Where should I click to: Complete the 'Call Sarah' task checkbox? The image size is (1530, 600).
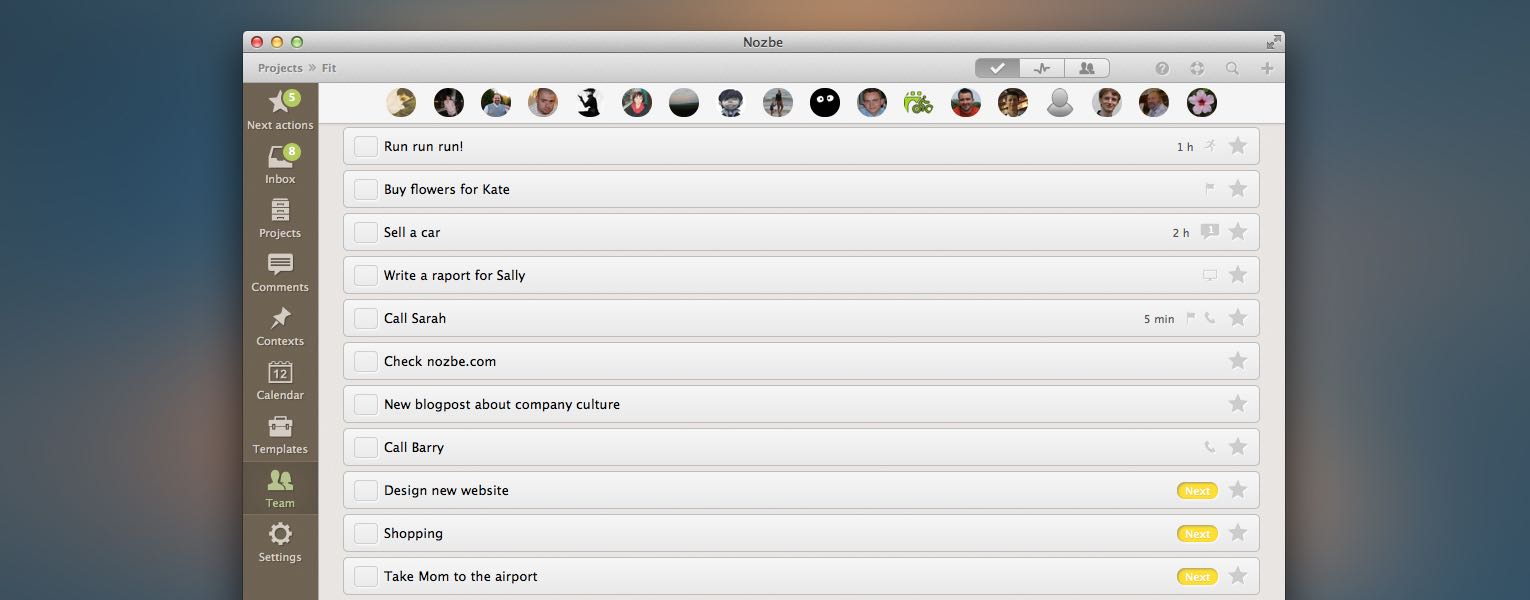pos(366,318)
